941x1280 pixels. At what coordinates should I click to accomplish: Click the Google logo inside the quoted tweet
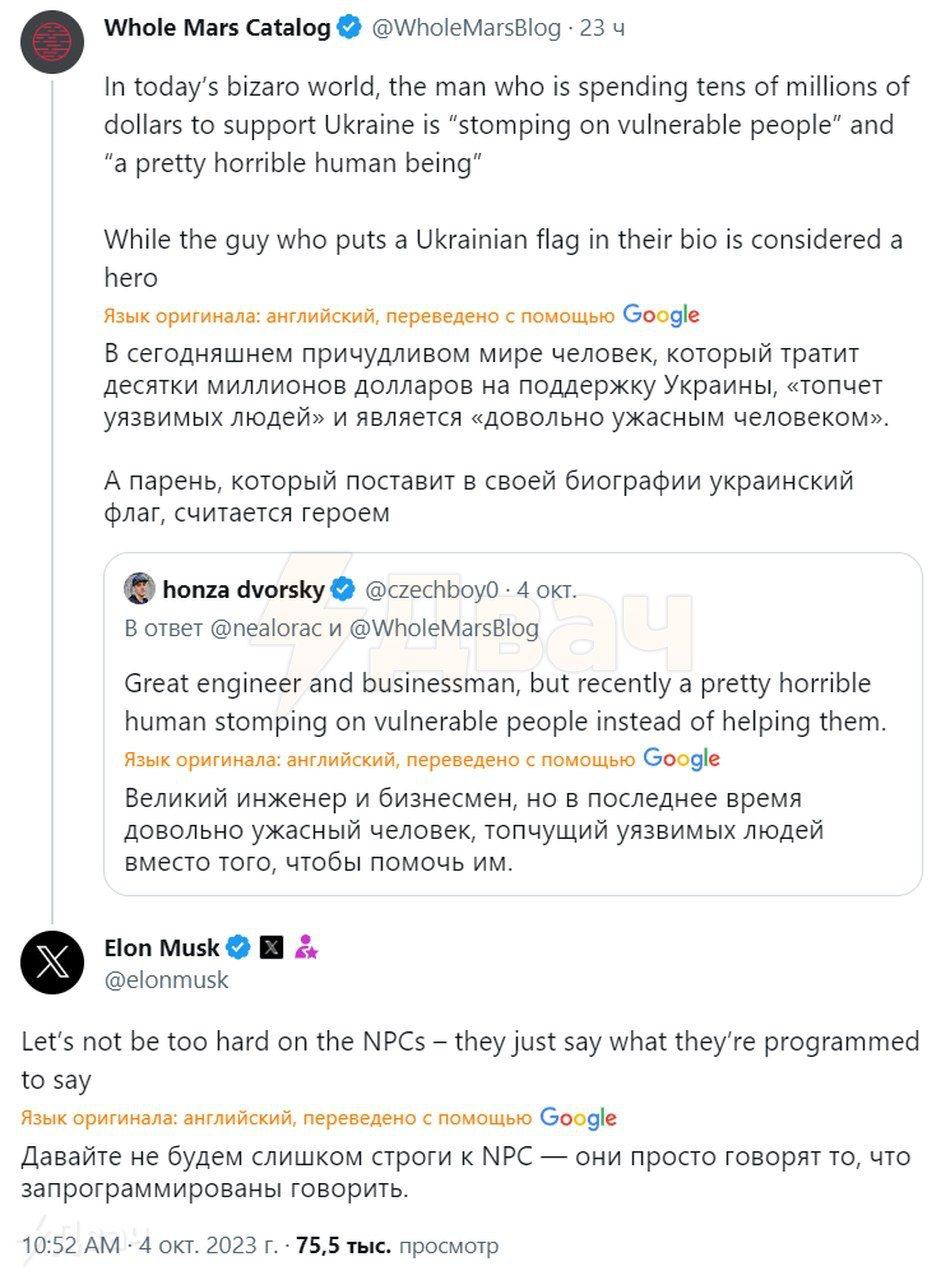coord(683,759)
